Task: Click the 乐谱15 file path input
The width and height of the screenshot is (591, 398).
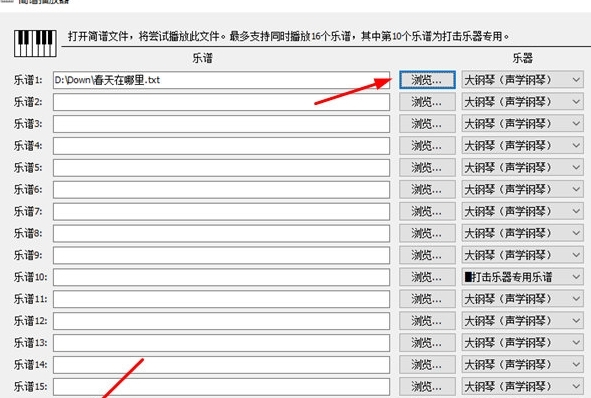Action: (221, 386)
